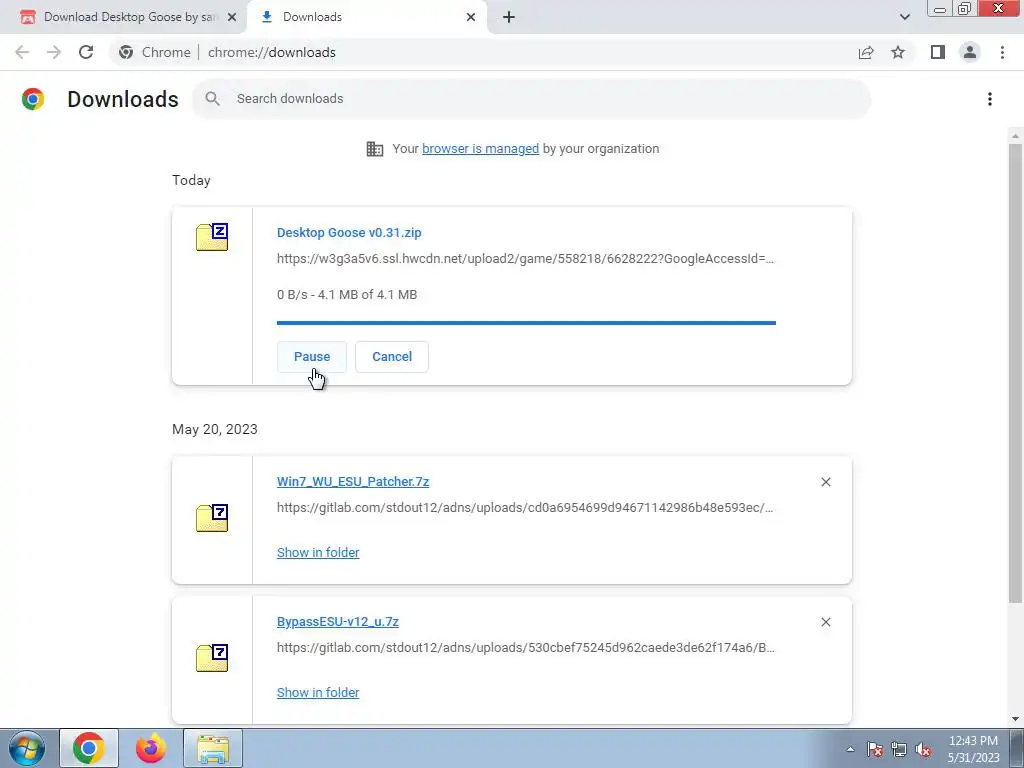Viewport: 1024px width, 768px height.
Task: Open the Windows Start menu
Action: [x=26, y=748]
